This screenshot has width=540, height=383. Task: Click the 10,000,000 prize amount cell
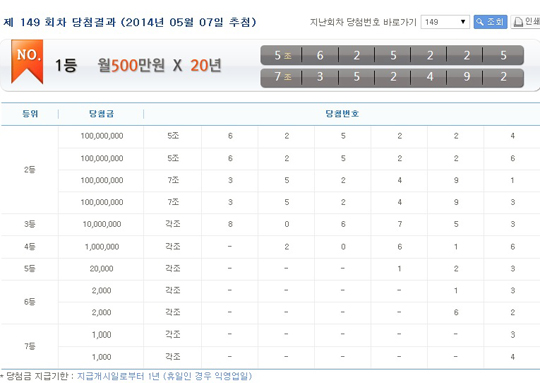101,224
